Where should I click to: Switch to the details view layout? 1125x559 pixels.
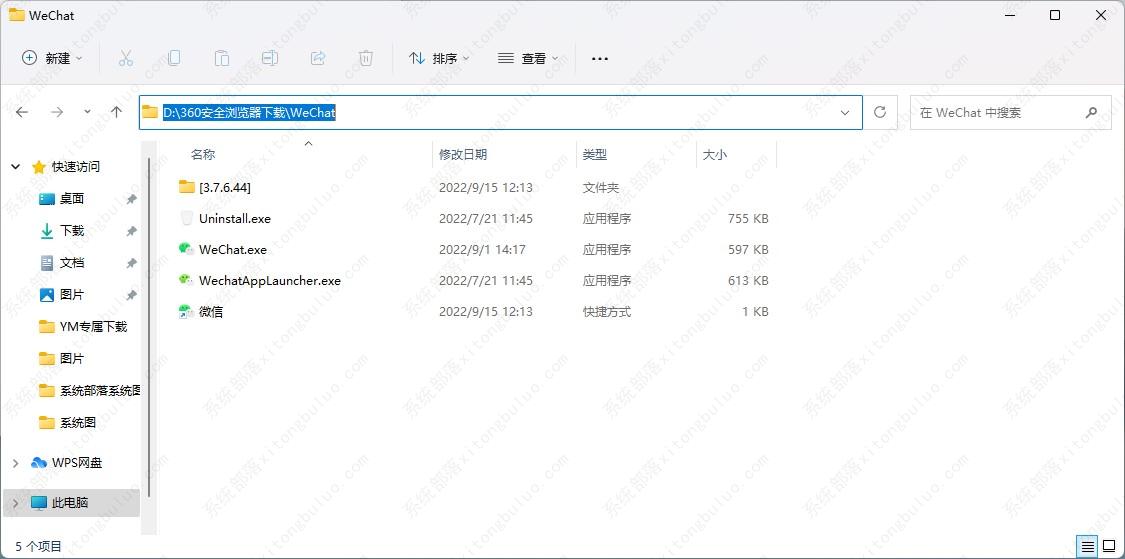coord(1088,546)
